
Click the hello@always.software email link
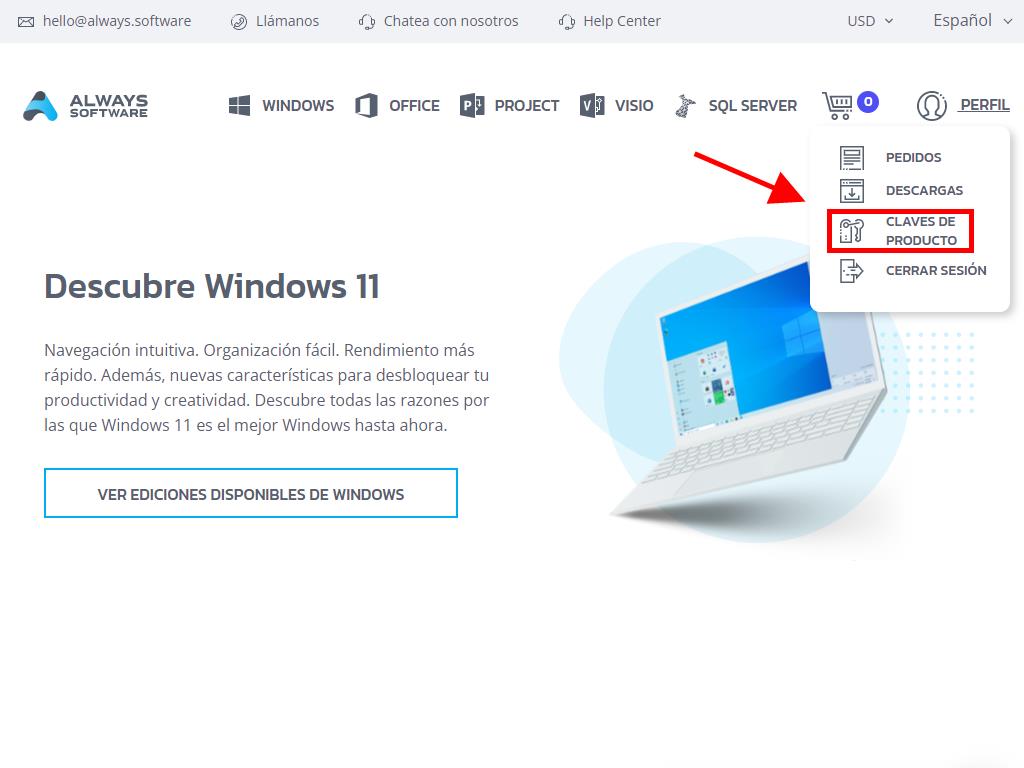point(105,21)
